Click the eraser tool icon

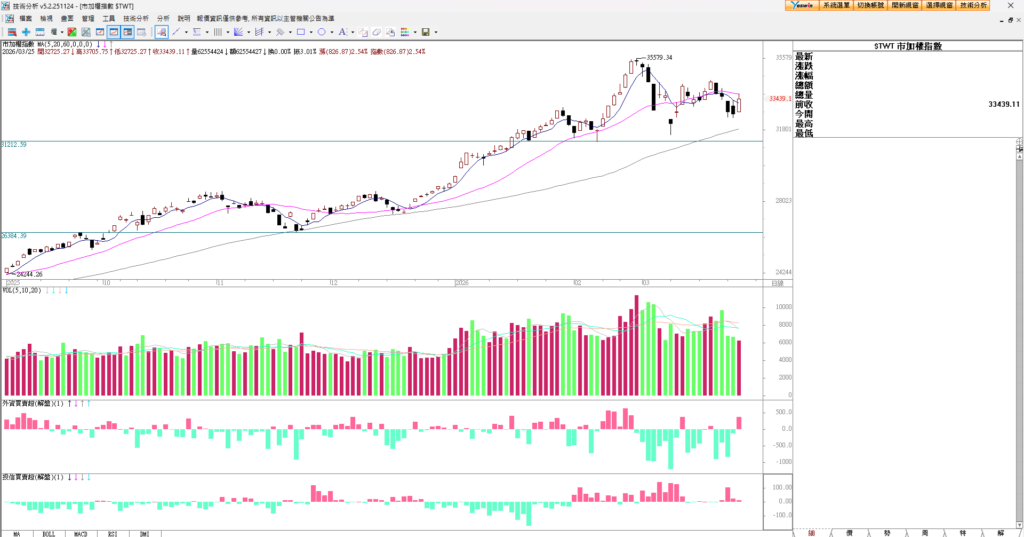[x=376, y=32]
